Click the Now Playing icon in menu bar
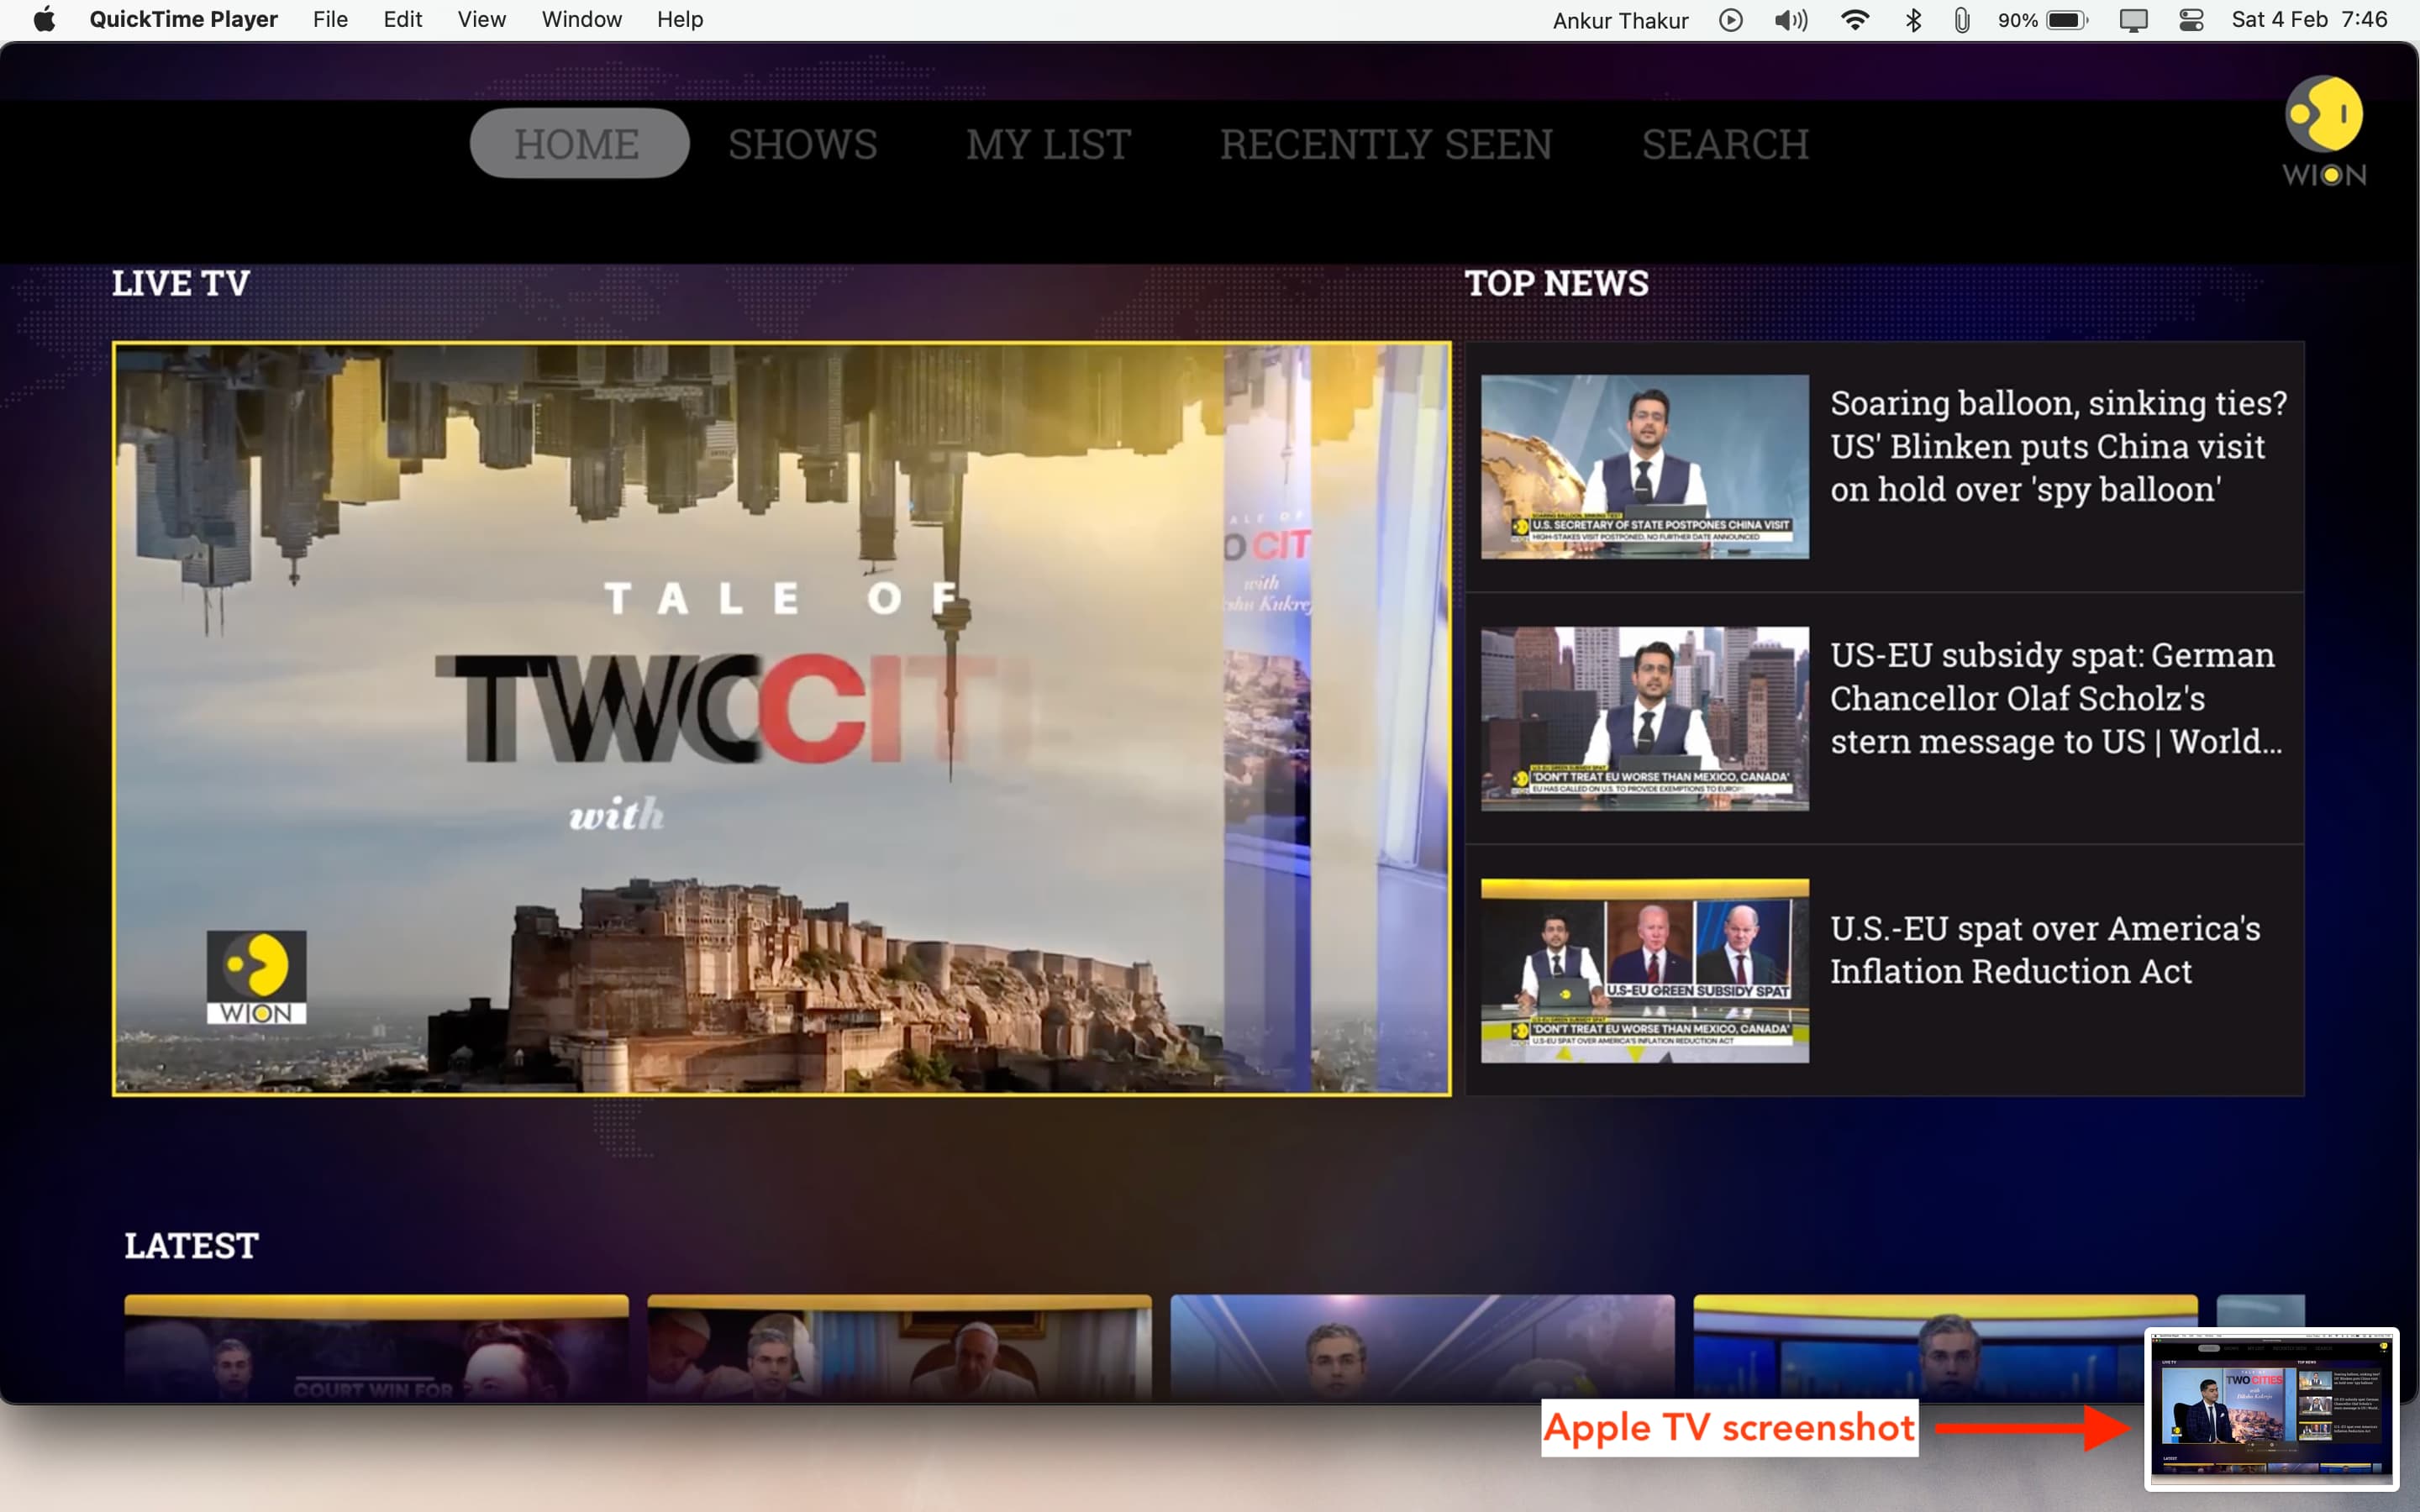Screen dimensions: 2420x1512 coord(1731,20)
